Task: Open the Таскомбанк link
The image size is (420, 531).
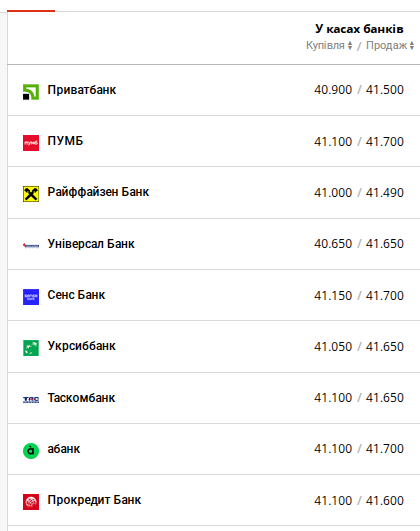Action: point(81,398)
